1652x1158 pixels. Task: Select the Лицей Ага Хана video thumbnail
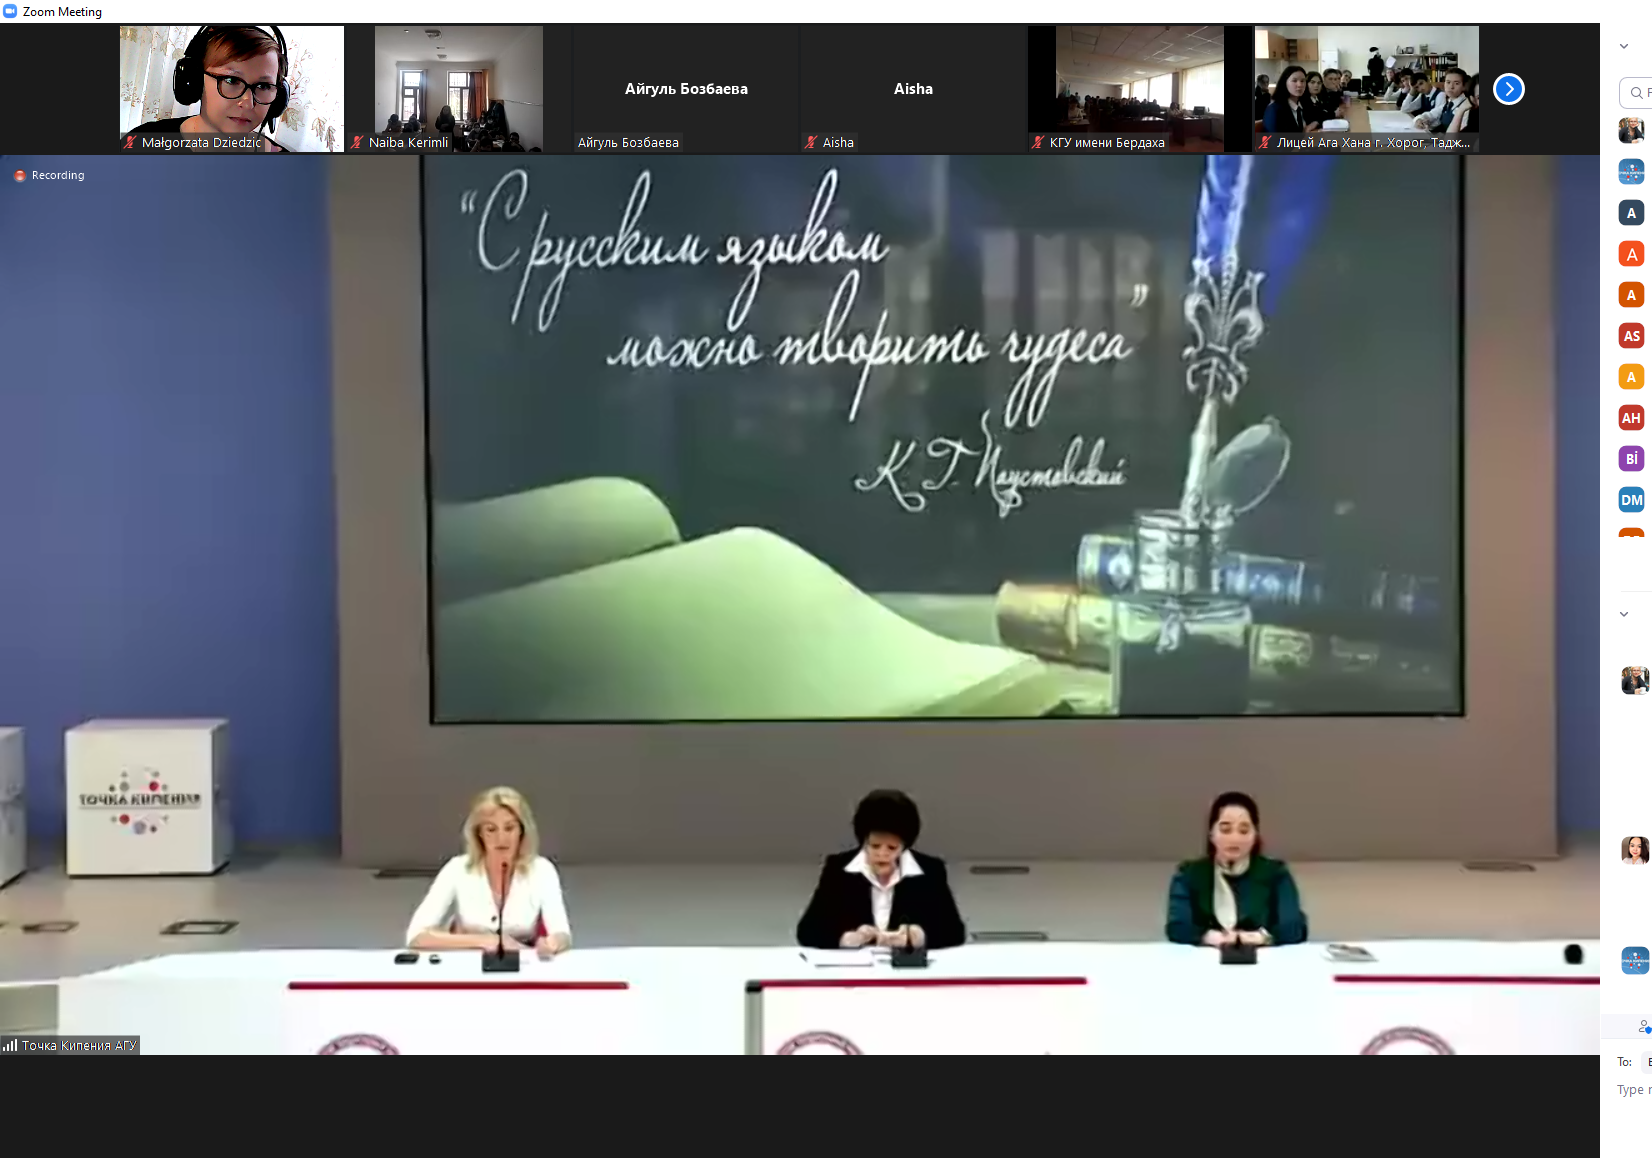[x=1366, y=89]
